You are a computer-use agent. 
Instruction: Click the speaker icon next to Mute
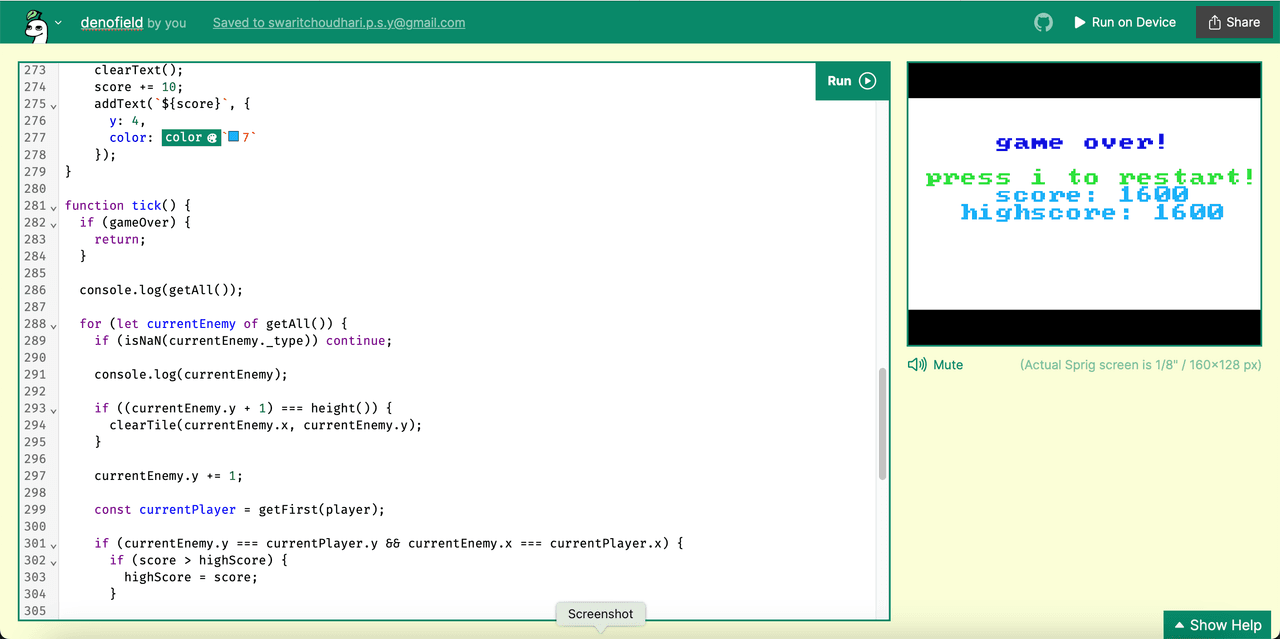(x=917, y=365)
